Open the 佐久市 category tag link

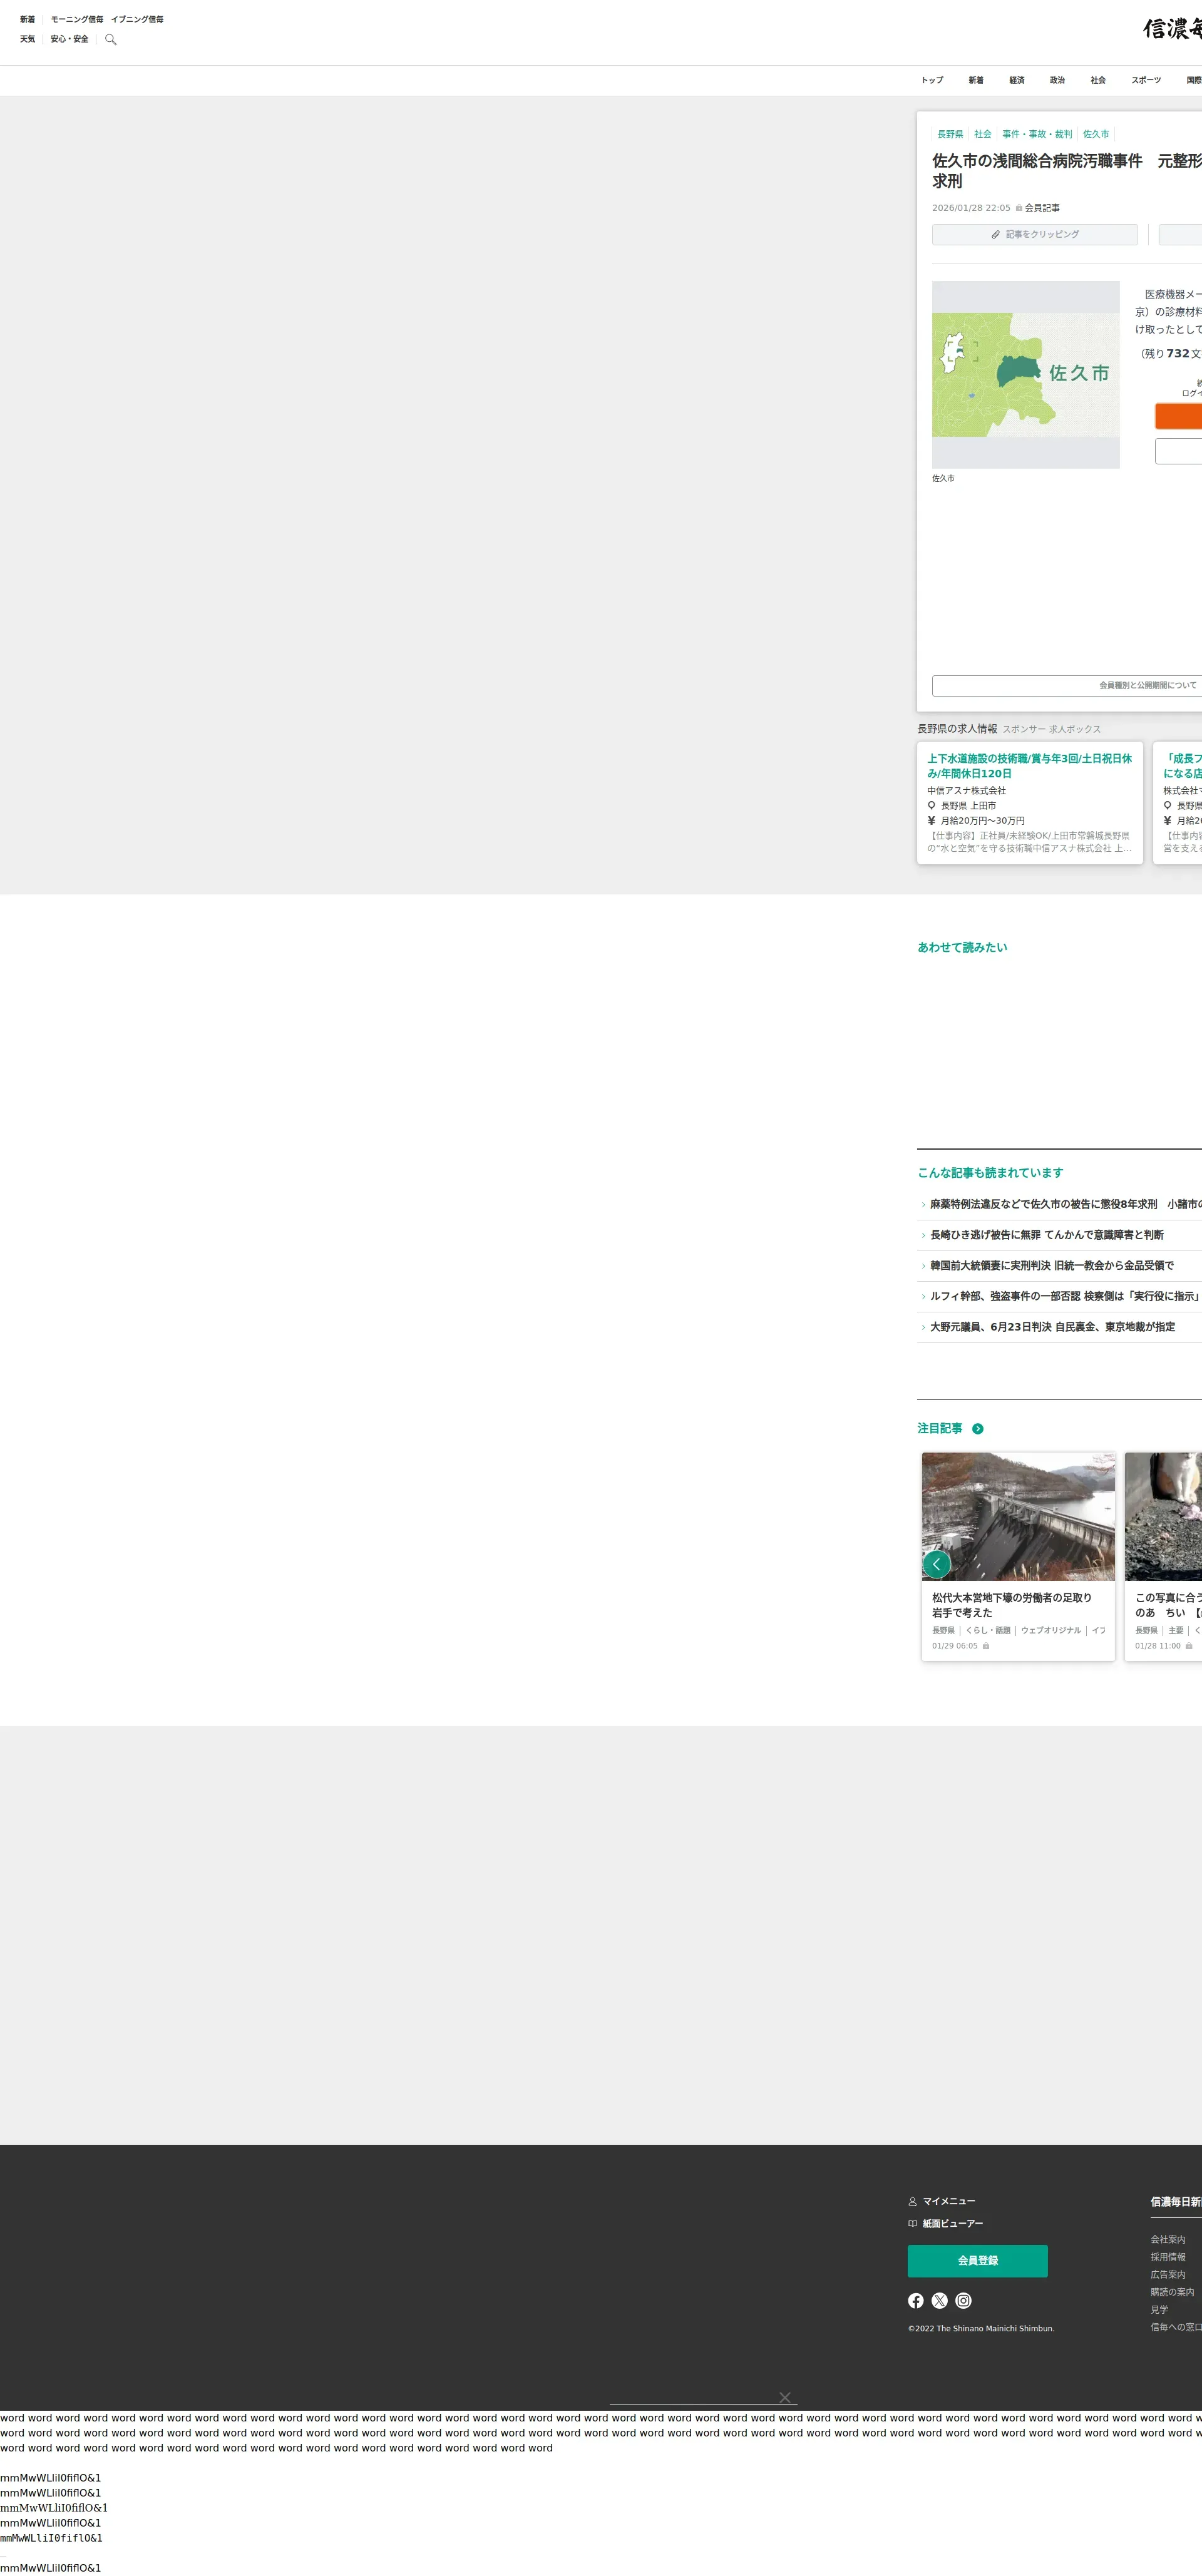1095,134
